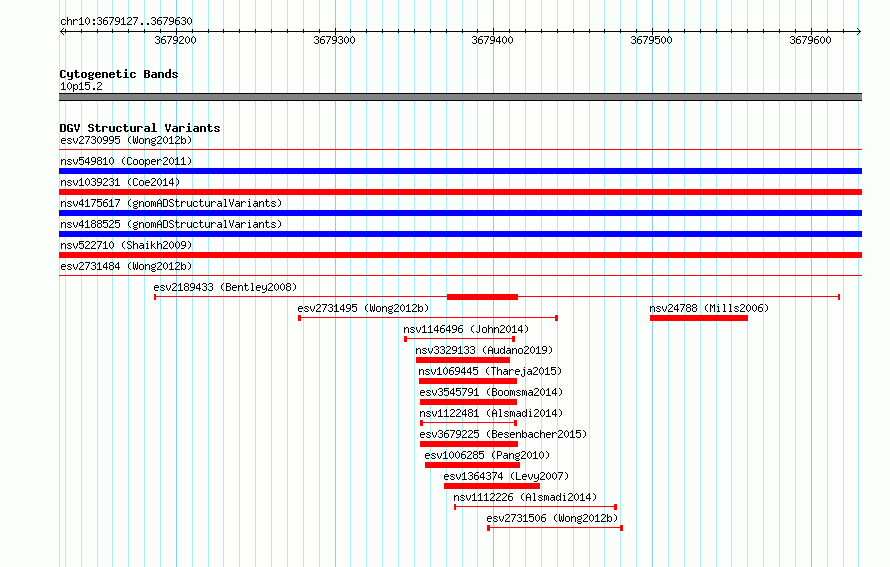Select the nsv24788 red variant bar
This screenshot has height=567, width=890.
(699, 318)
